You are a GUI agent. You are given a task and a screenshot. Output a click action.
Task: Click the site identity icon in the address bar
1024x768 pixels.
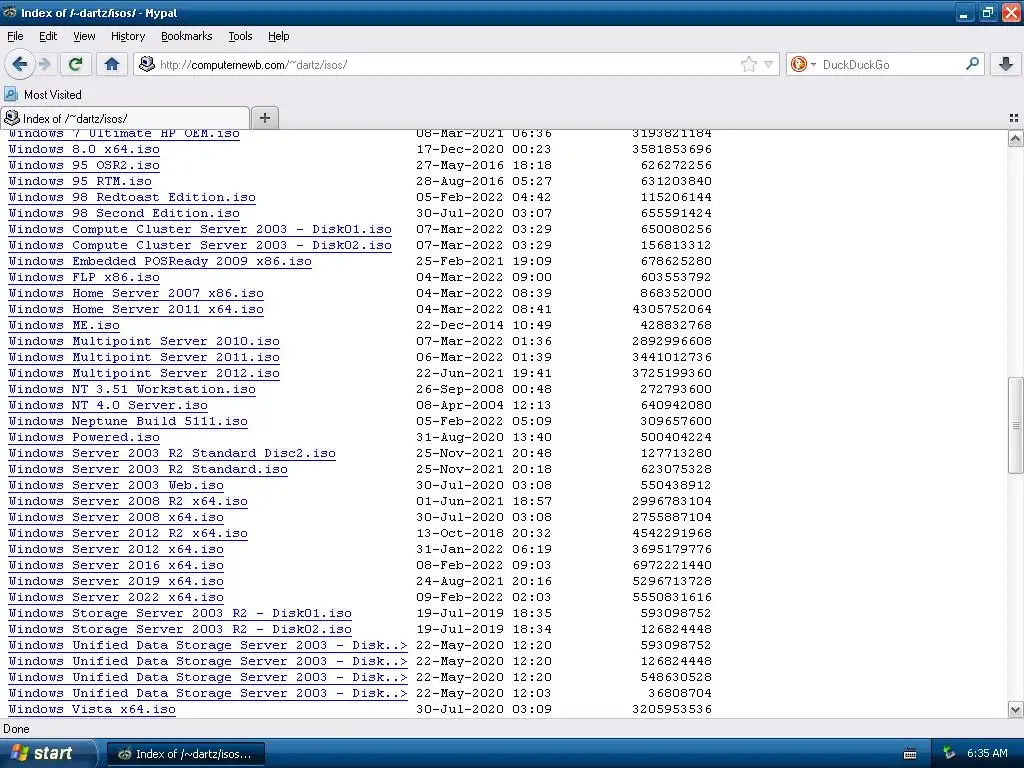147,64
